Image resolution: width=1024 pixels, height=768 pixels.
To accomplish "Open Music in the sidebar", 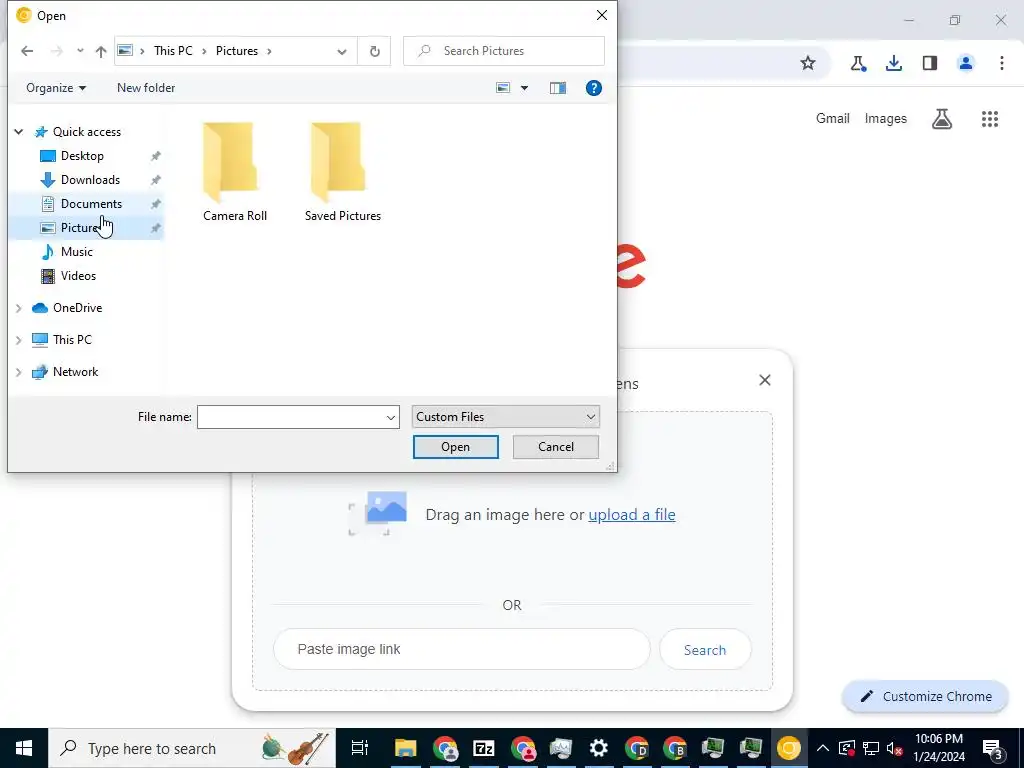I will coord(76,252).
